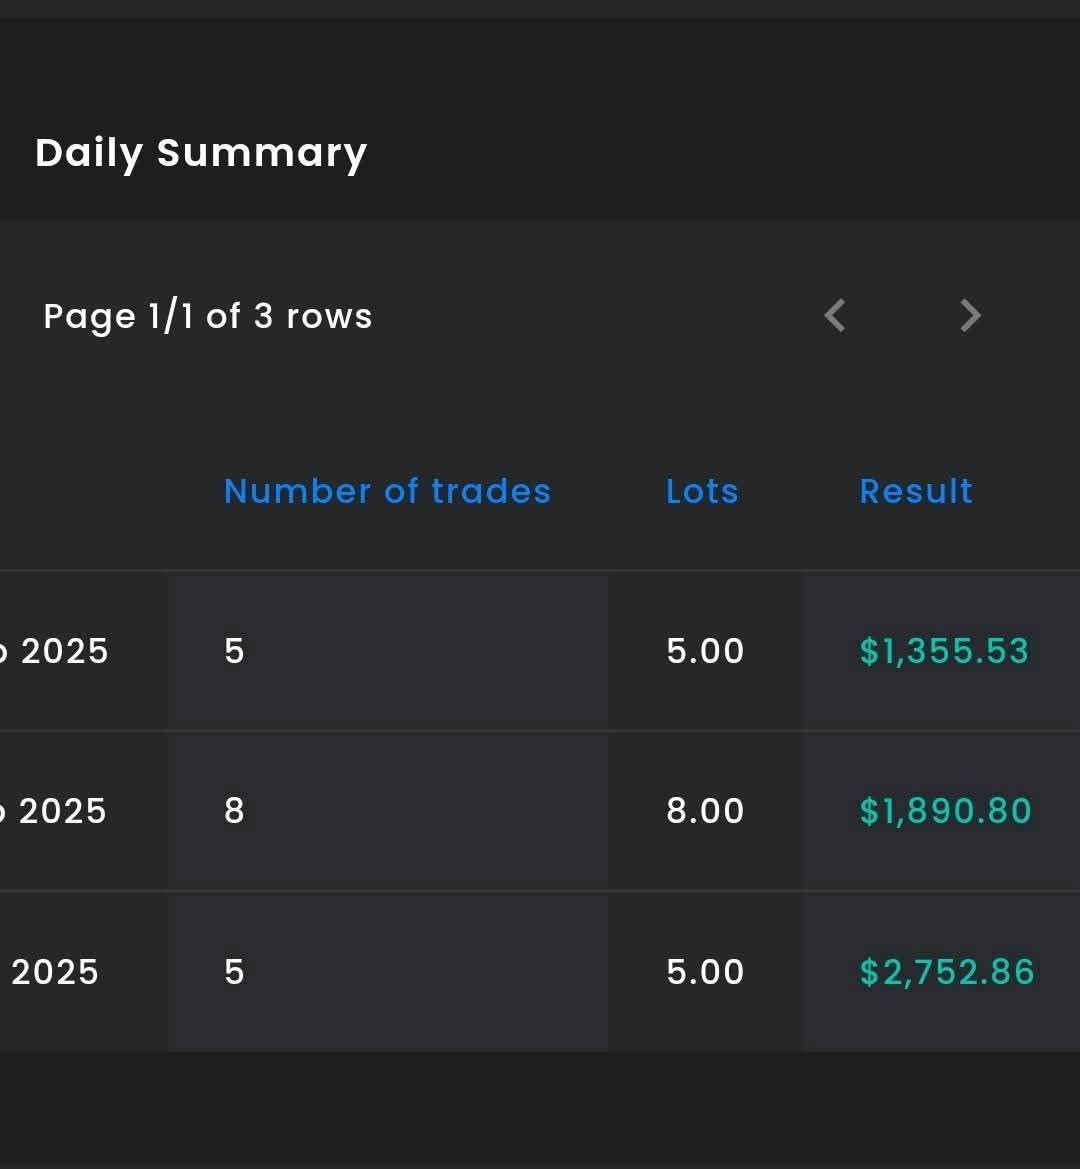Click the lots cell in the $1,355.53 row
1080x1169 pixels.
[x=705, y=651]
